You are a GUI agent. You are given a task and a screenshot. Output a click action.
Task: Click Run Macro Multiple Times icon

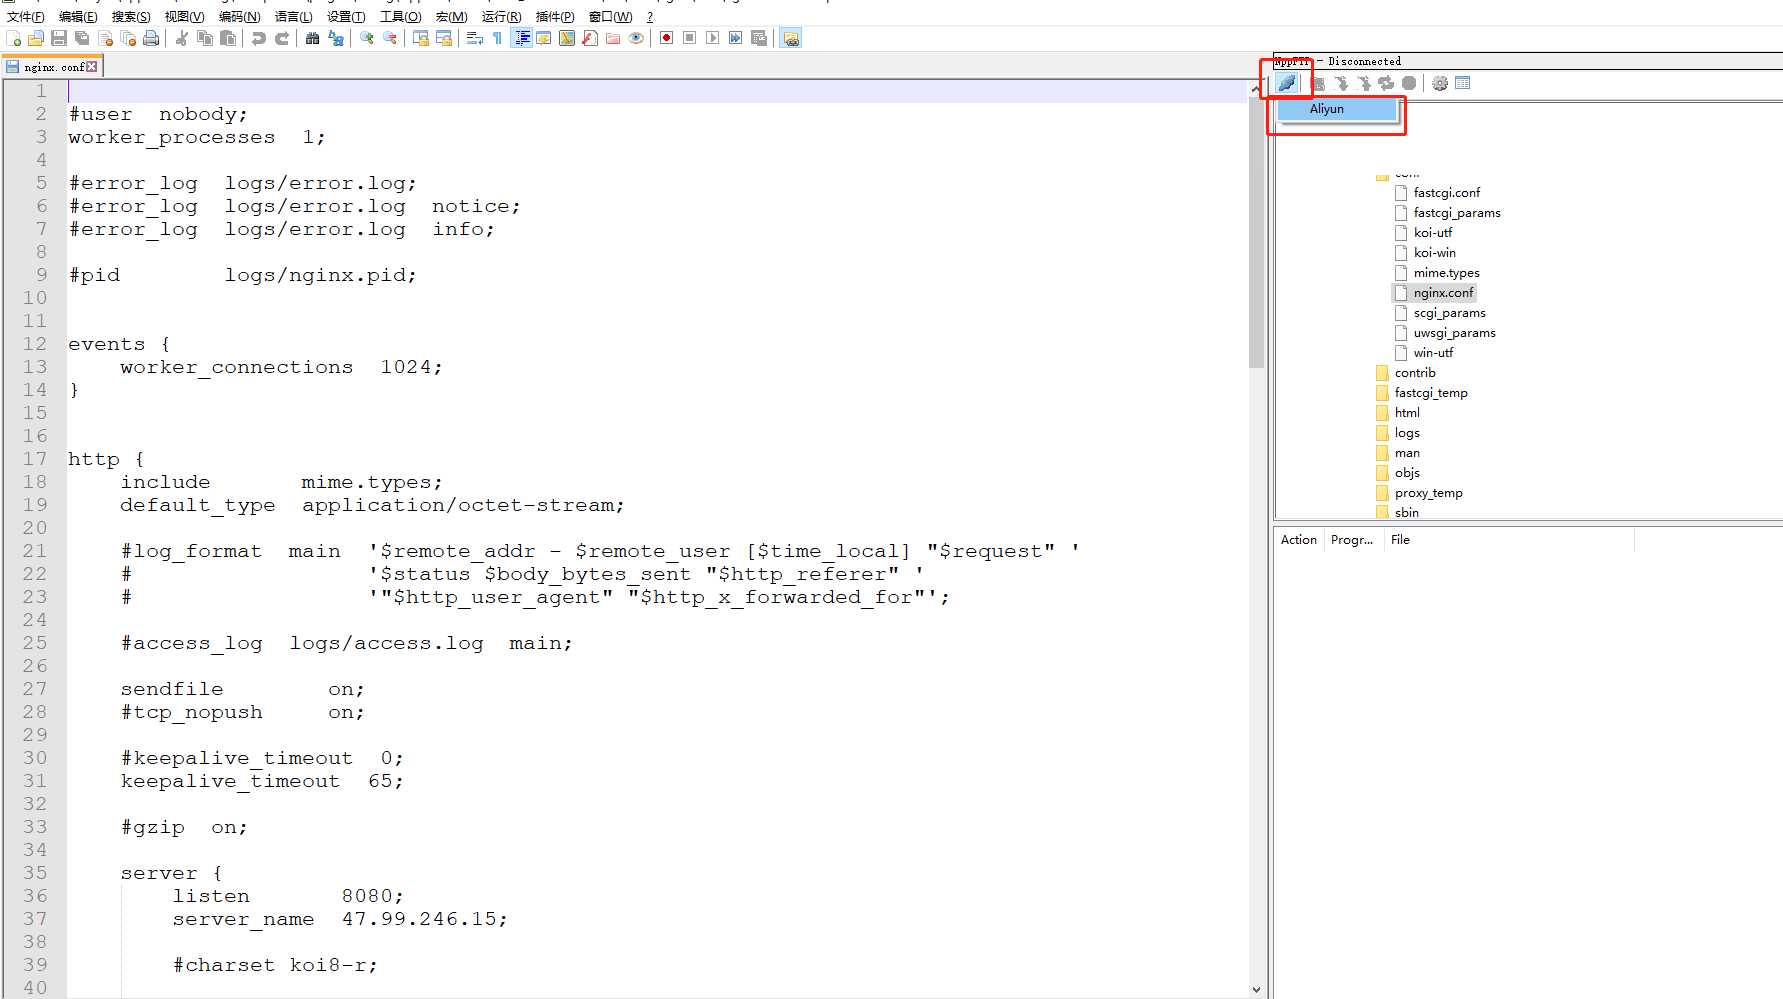(736, 38)
